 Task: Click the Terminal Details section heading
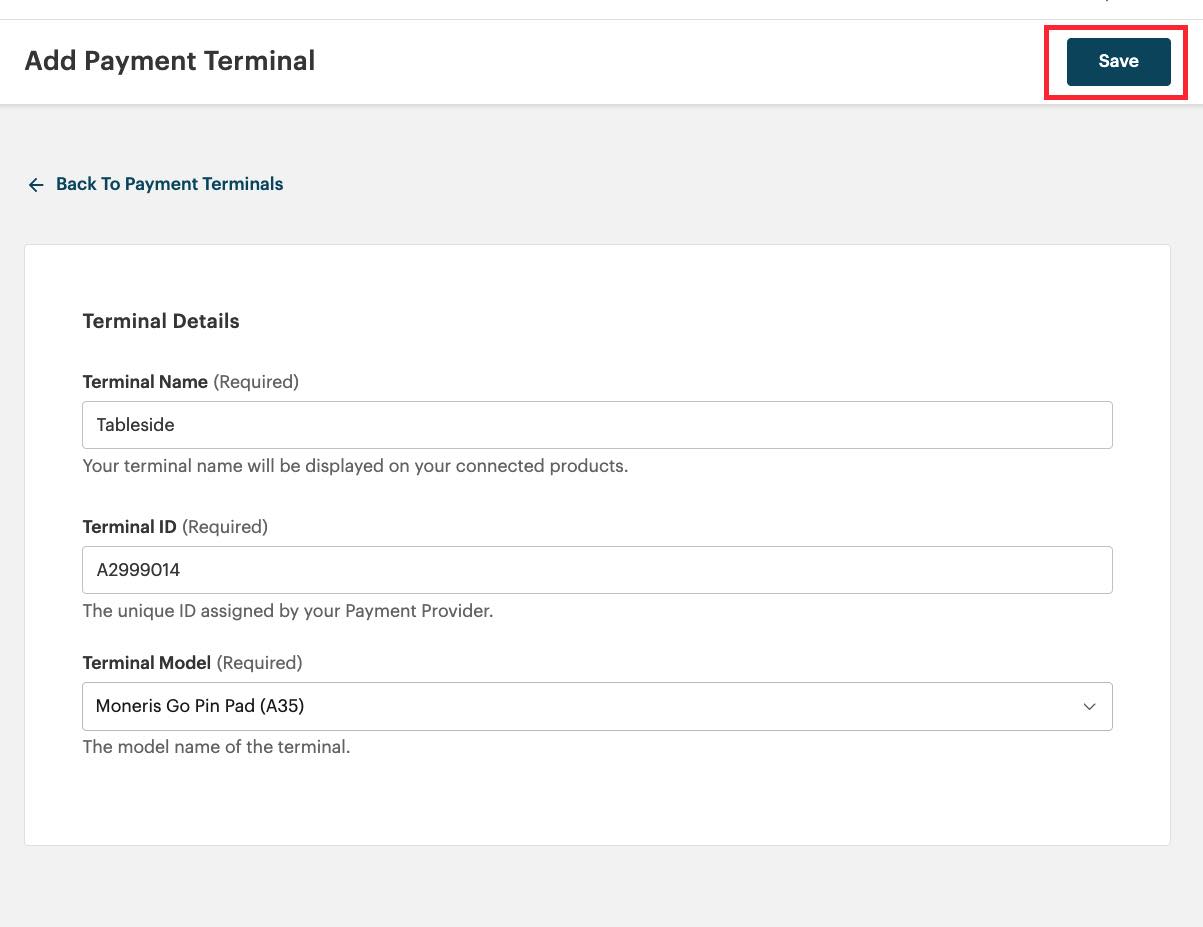pyautogui.click(x=161, y=321)
